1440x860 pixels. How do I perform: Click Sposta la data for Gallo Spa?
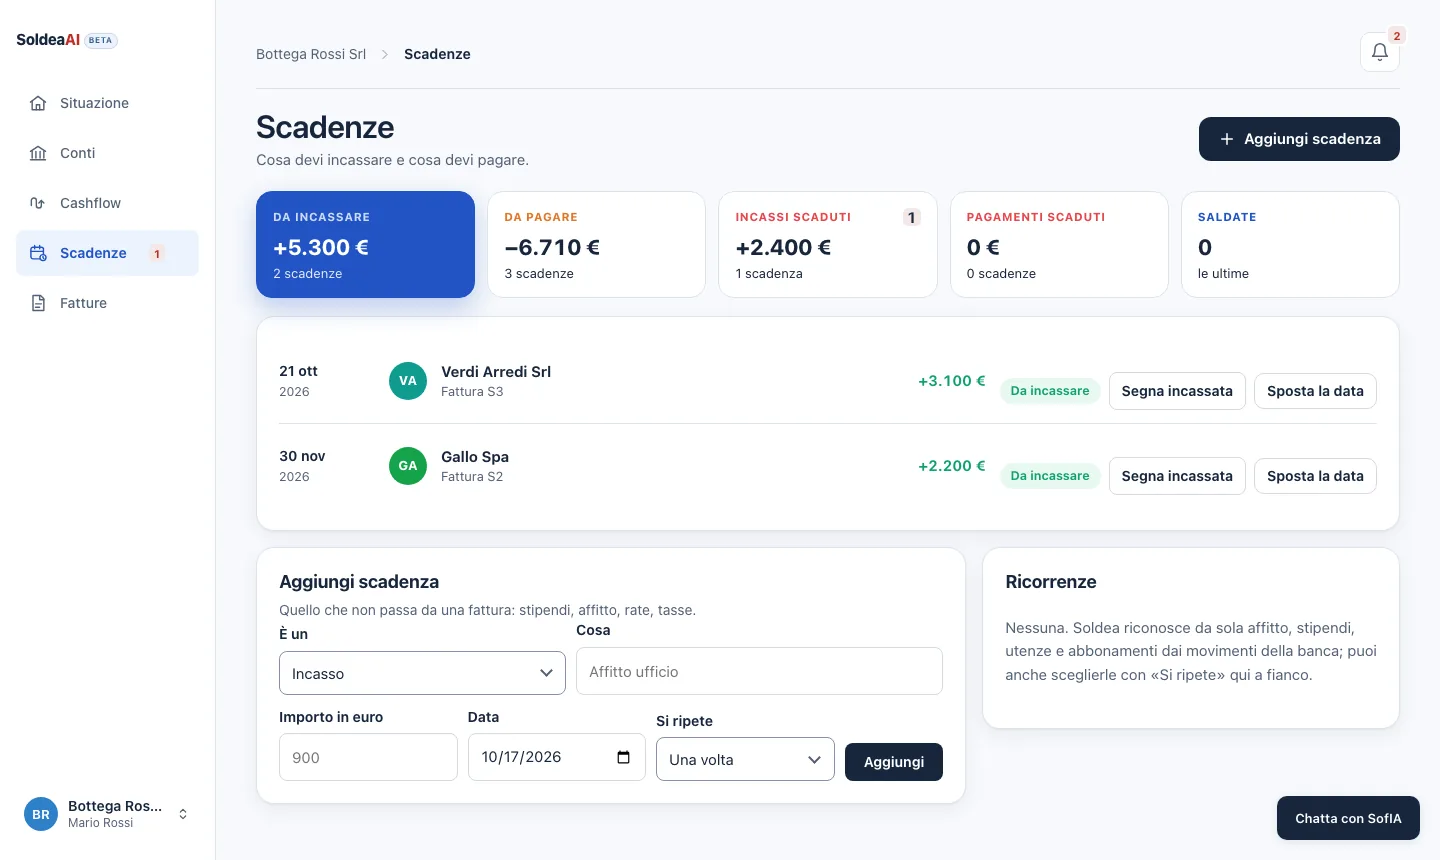1315,476
